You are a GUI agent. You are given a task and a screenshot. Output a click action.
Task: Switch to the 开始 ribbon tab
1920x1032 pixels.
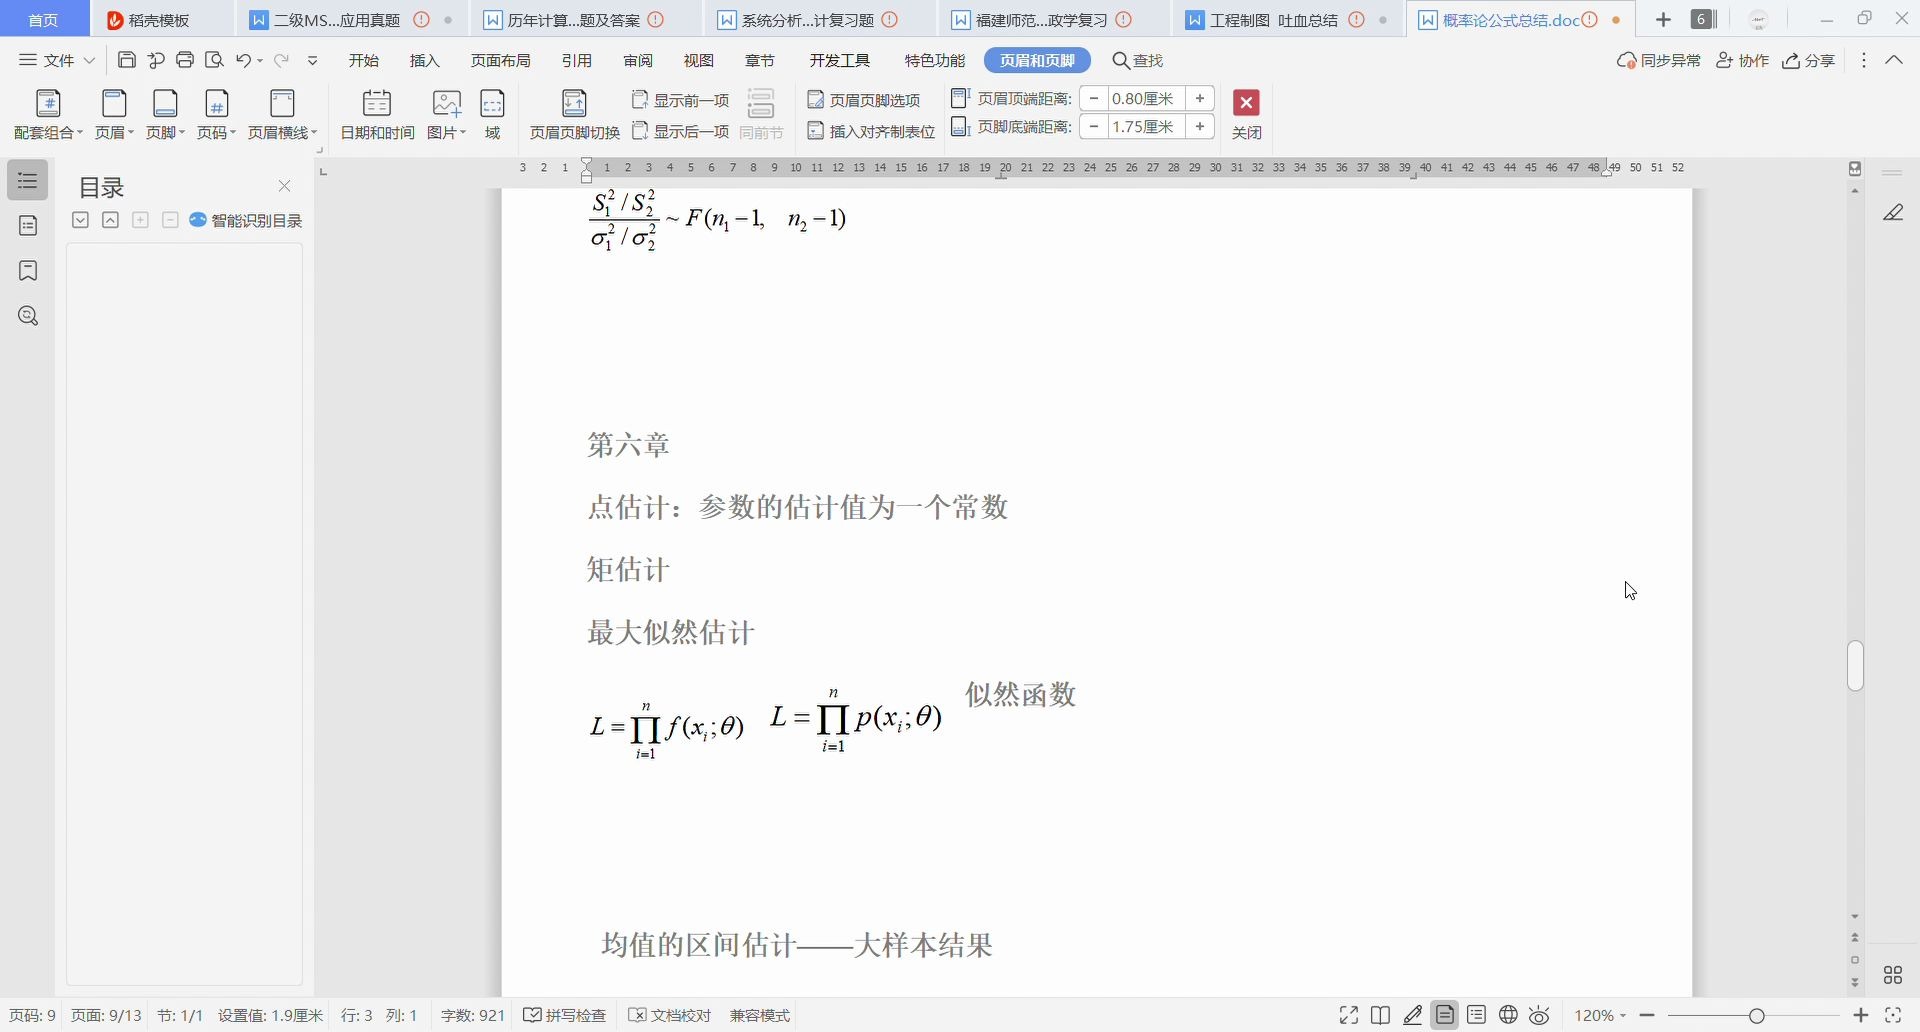click(364, 61)
